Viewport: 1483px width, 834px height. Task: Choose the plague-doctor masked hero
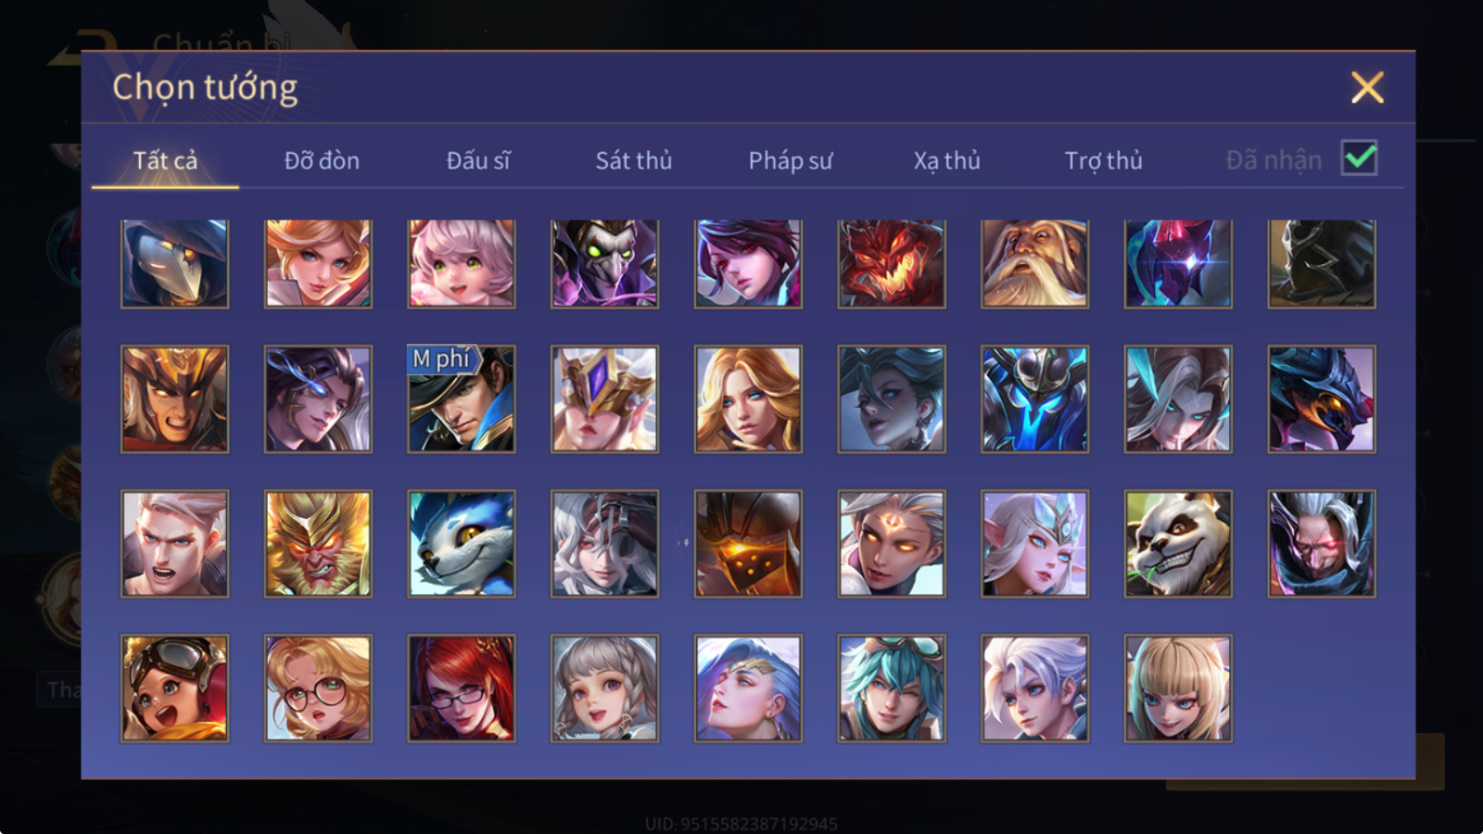(175, 264)
